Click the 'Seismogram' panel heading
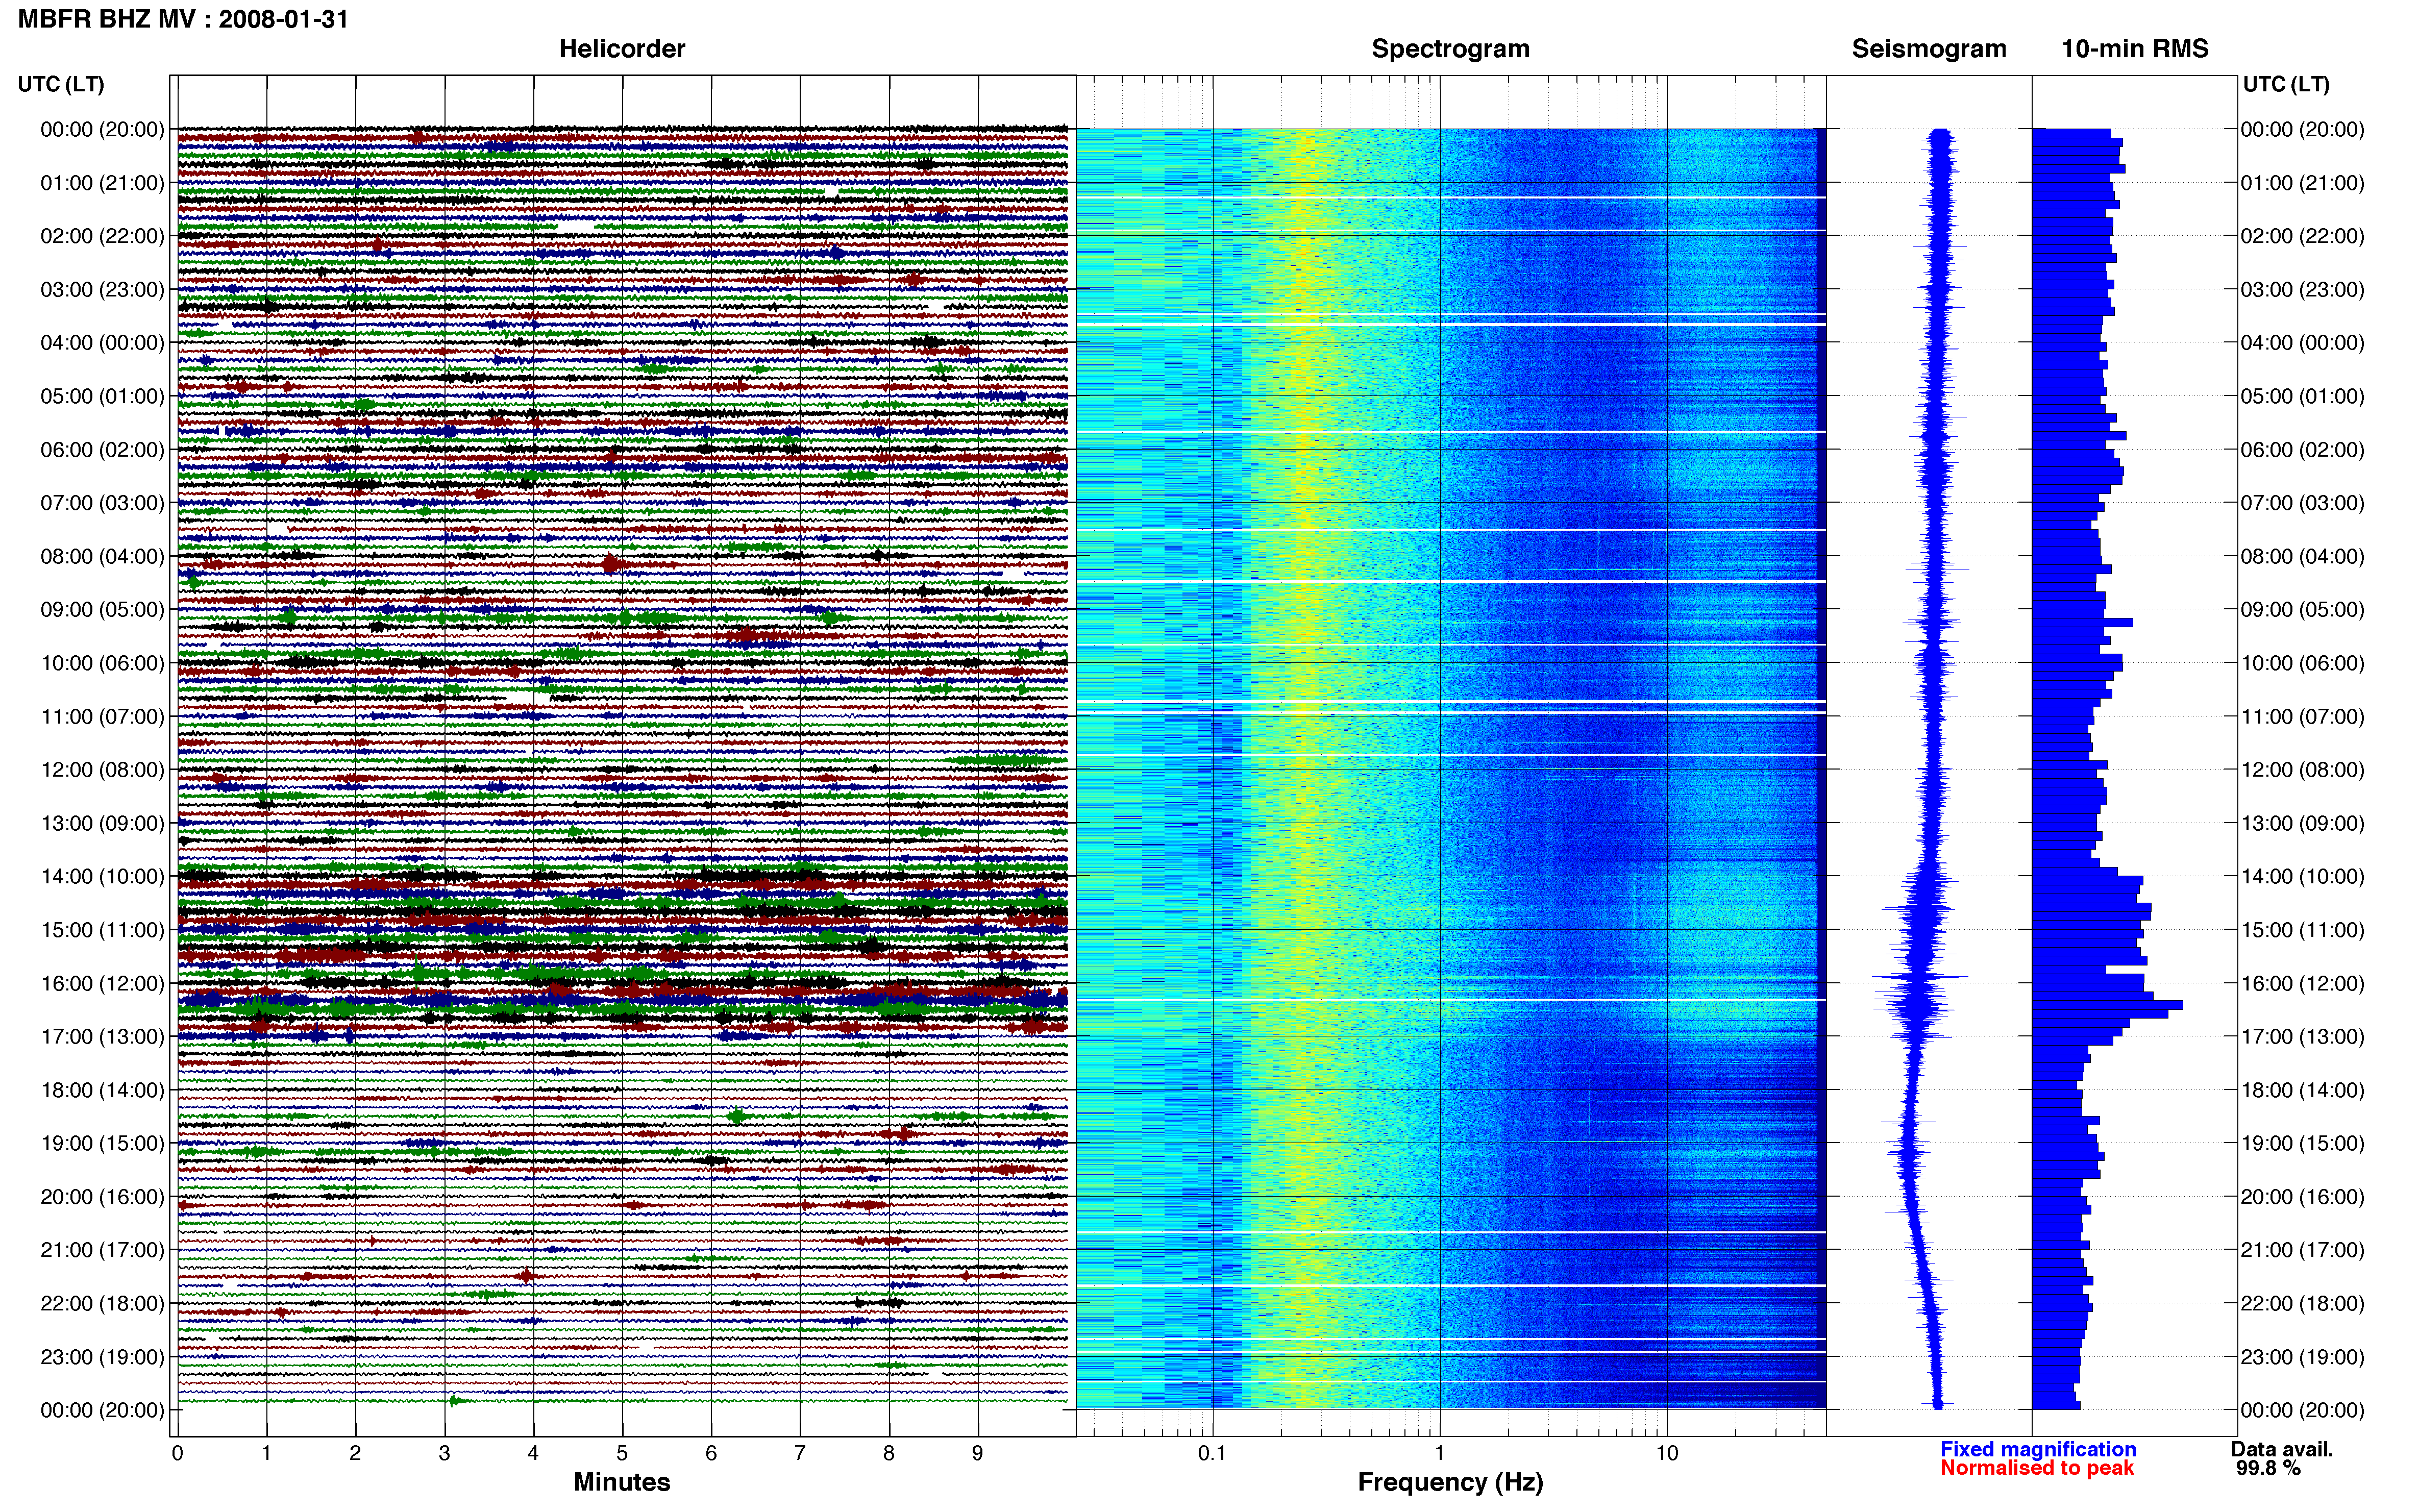This screenshot has width=2419, height=1512. coord(1929,49)
